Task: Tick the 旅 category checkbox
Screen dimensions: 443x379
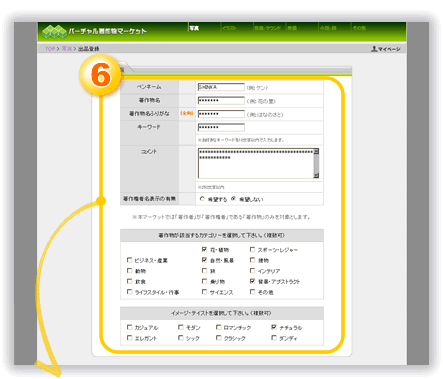Action: (x=204, y=271)
